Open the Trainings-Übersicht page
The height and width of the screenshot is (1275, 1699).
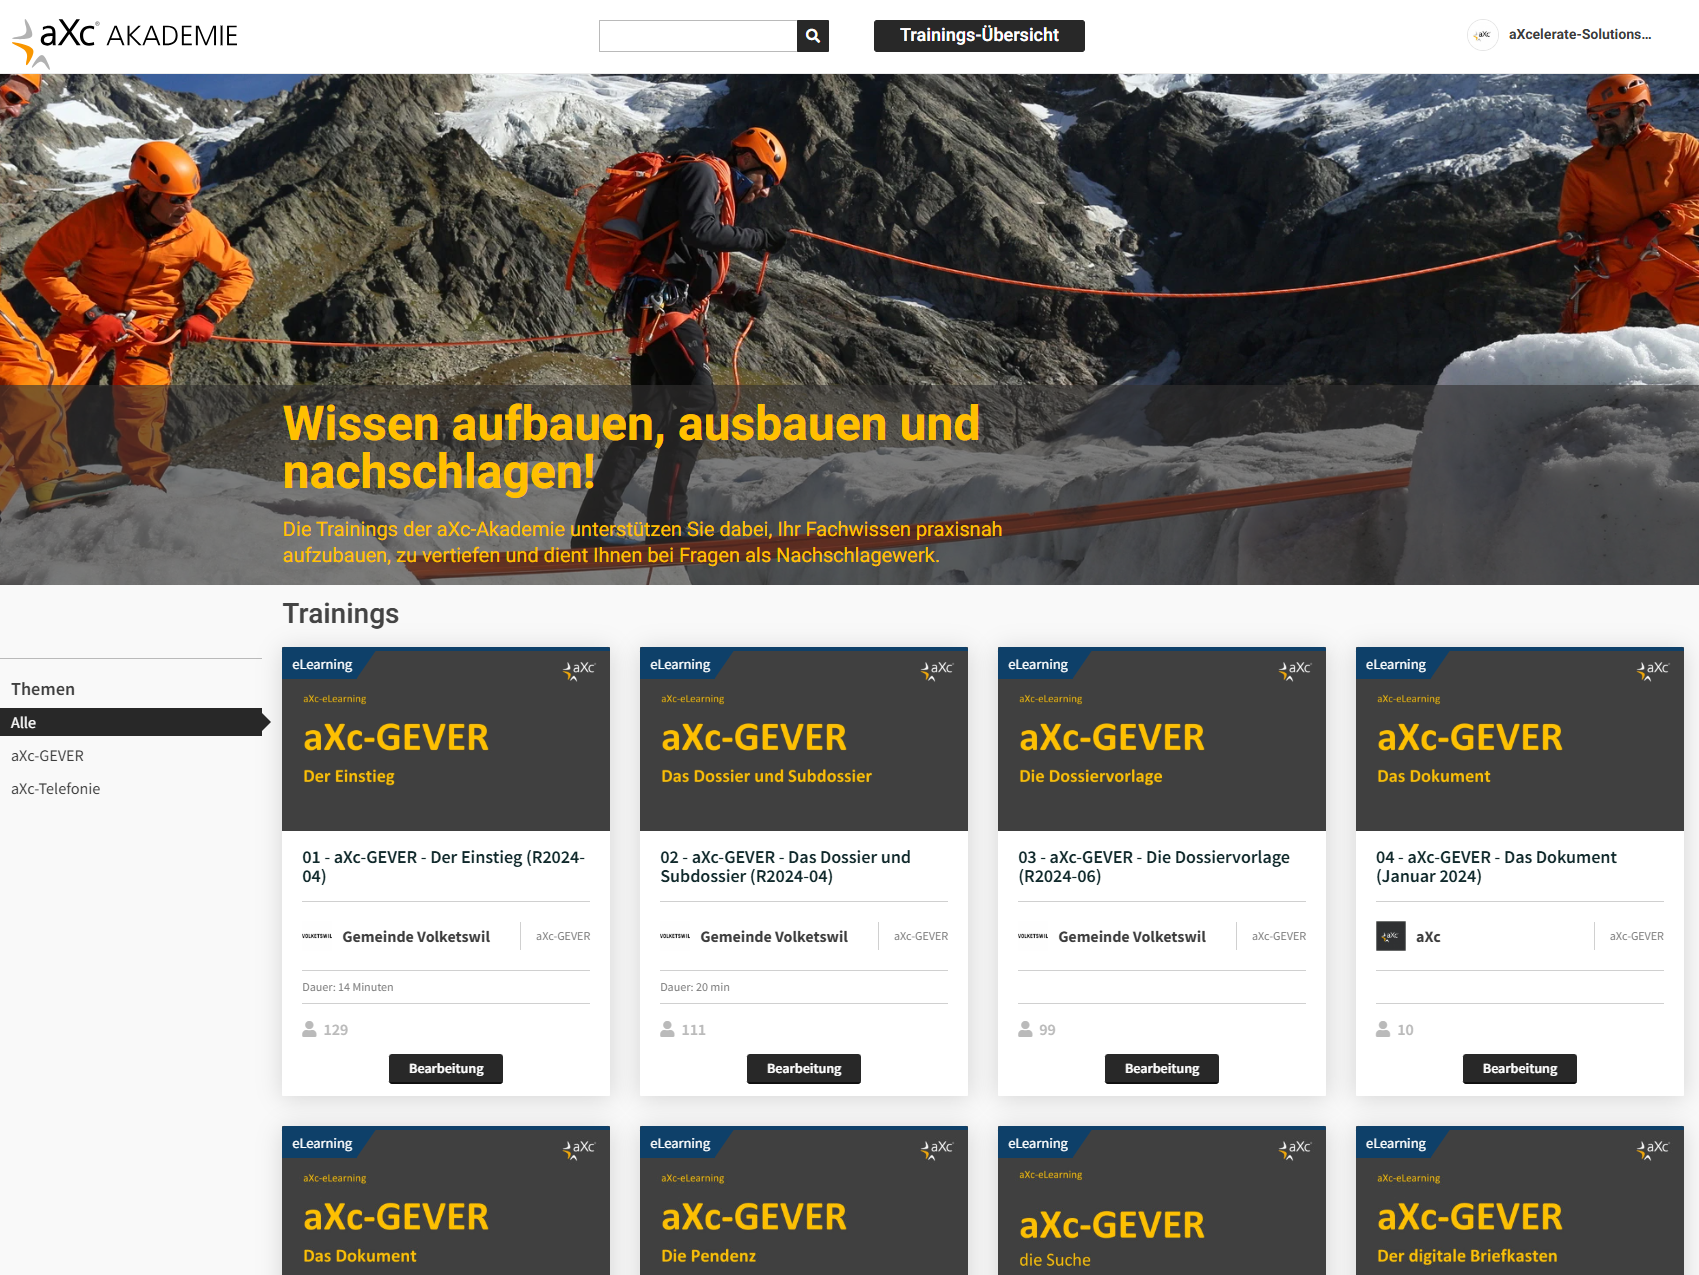(x=978, y=35)
